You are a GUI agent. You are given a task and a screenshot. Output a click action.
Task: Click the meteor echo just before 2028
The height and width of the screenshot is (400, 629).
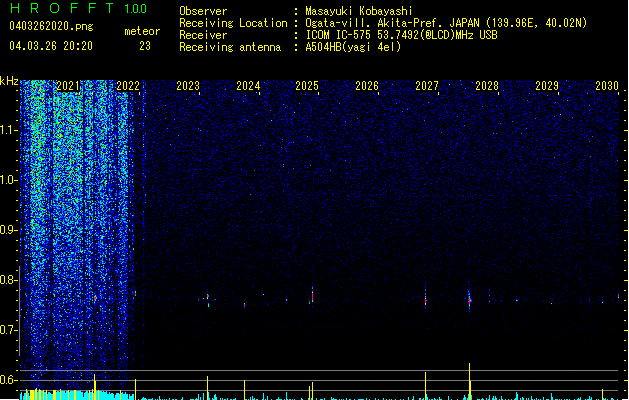(469, 300)
